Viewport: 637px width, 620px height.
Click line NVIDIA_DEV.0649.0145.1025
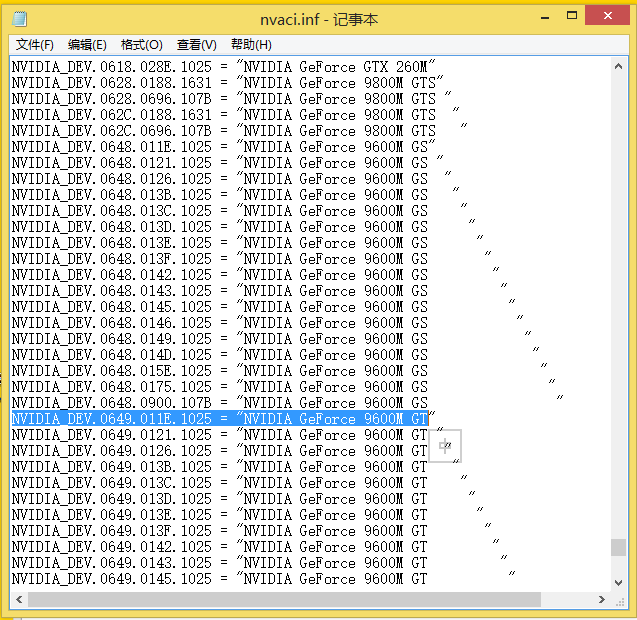(263, 579)
